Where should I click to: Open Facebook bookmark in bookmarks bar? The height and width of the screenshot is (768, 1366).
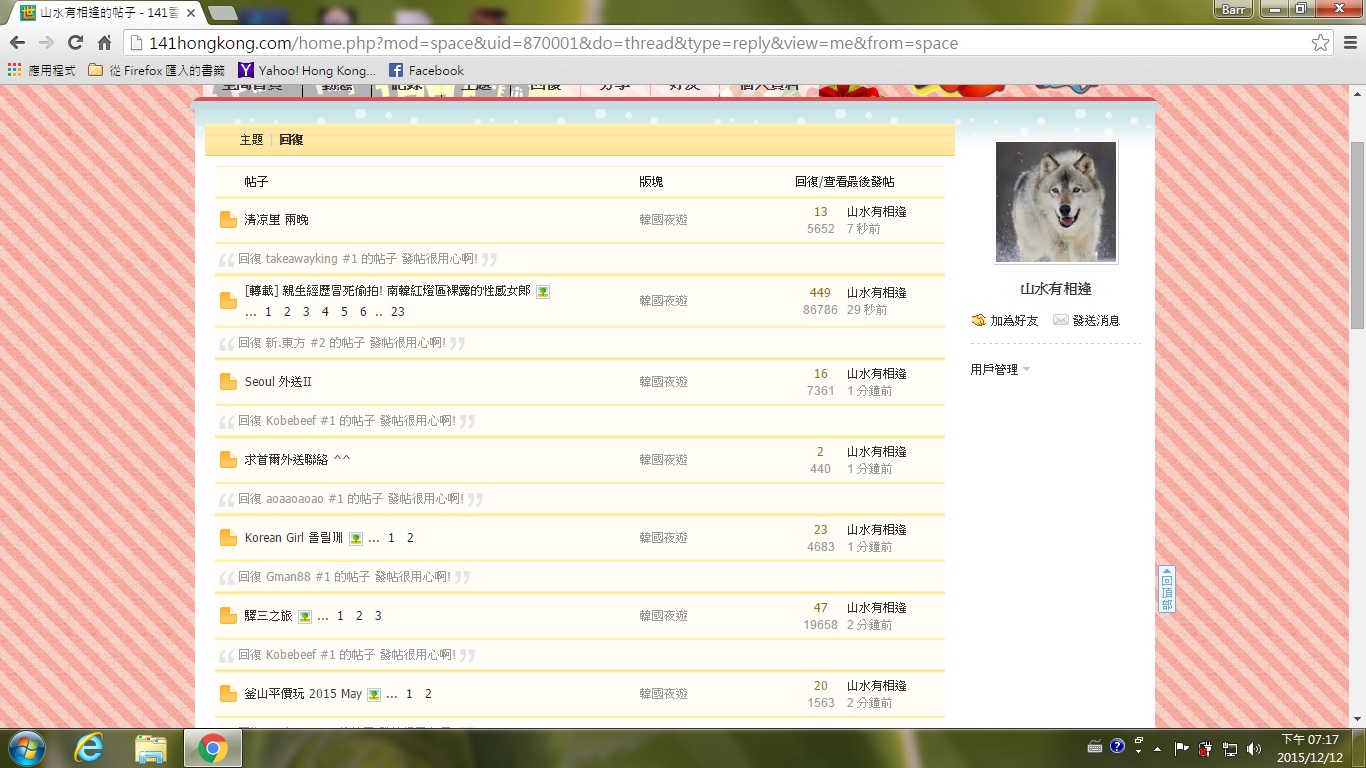(426, 71)
